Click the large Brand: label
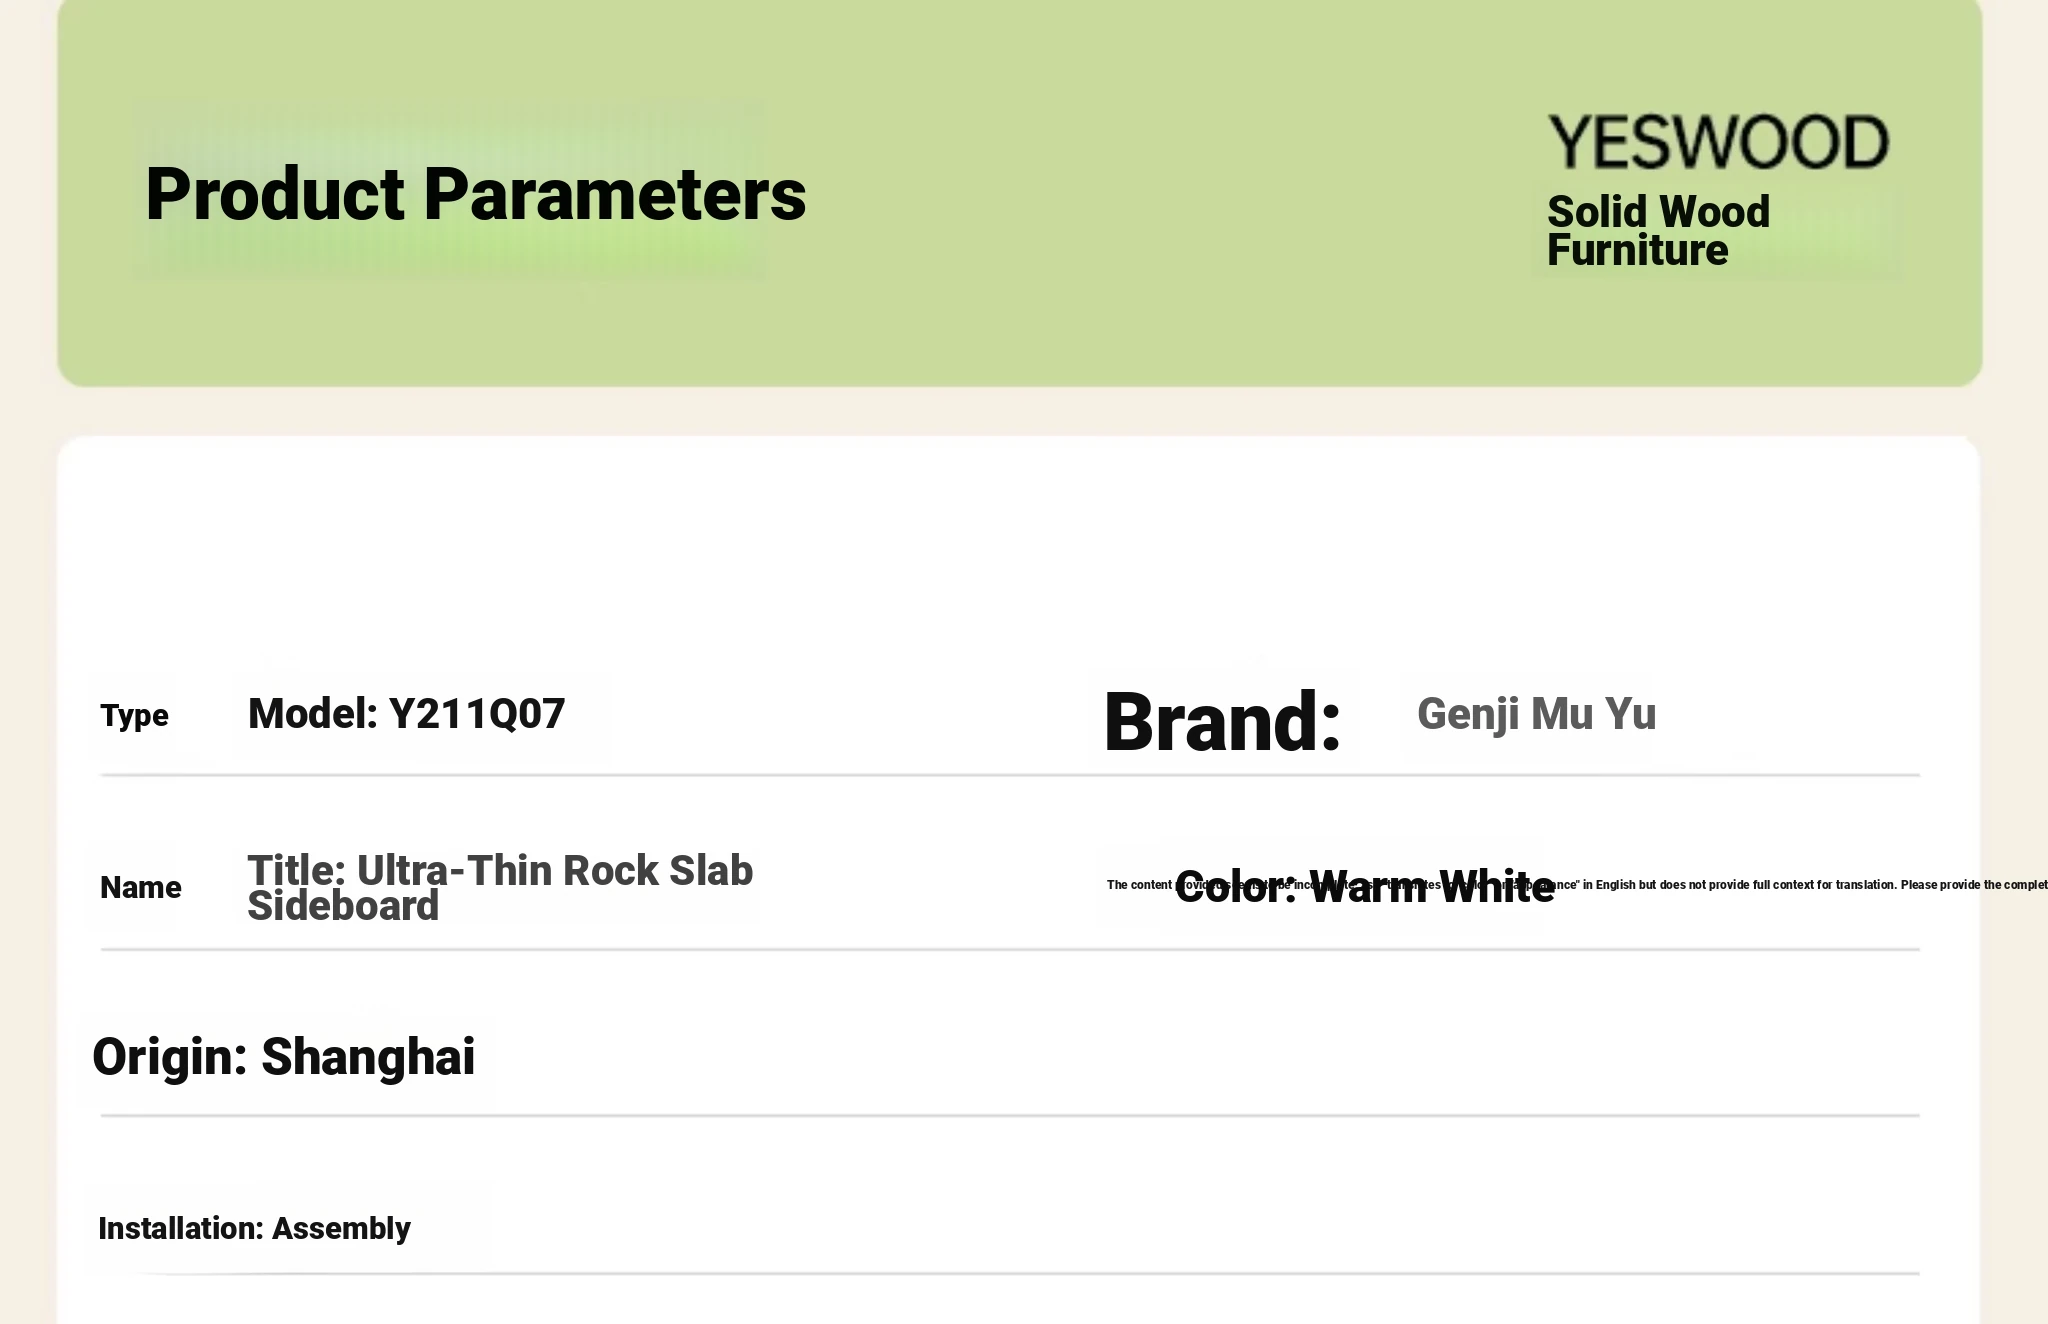Screen dimensions: 2048x1324 point(1222,721)
